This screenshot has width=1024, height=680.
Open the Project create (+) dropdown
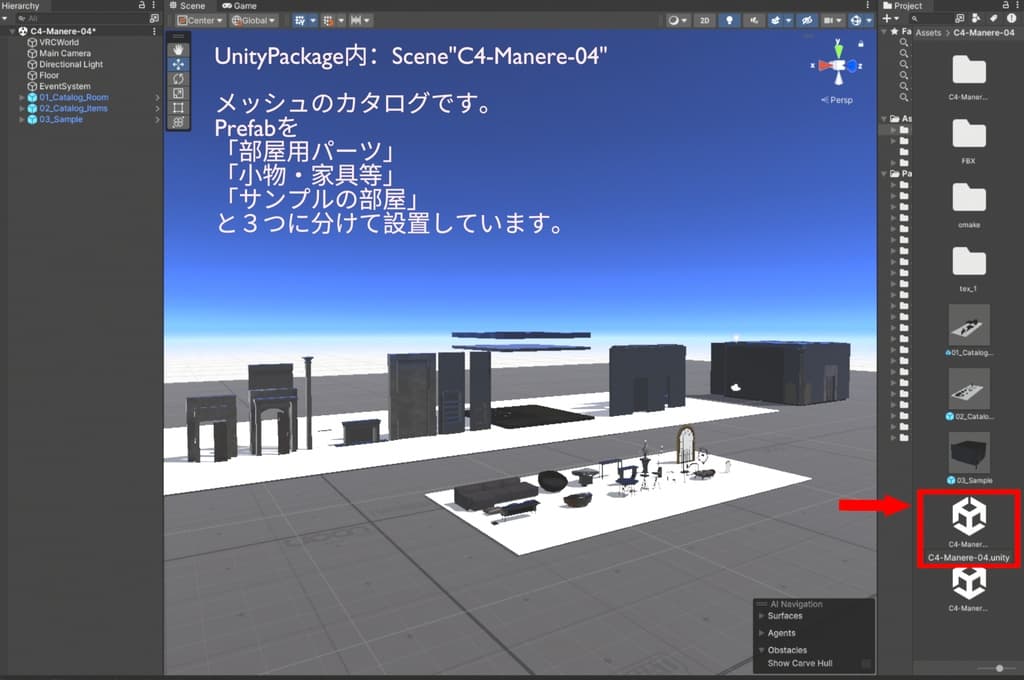coord(891,18)
